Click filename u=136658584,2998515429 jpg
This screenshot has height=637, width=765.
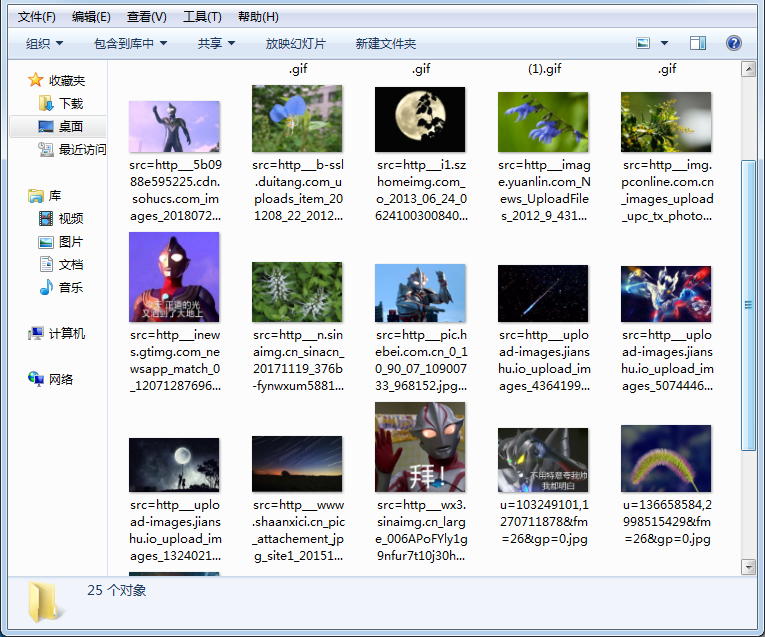coord(667,522)
